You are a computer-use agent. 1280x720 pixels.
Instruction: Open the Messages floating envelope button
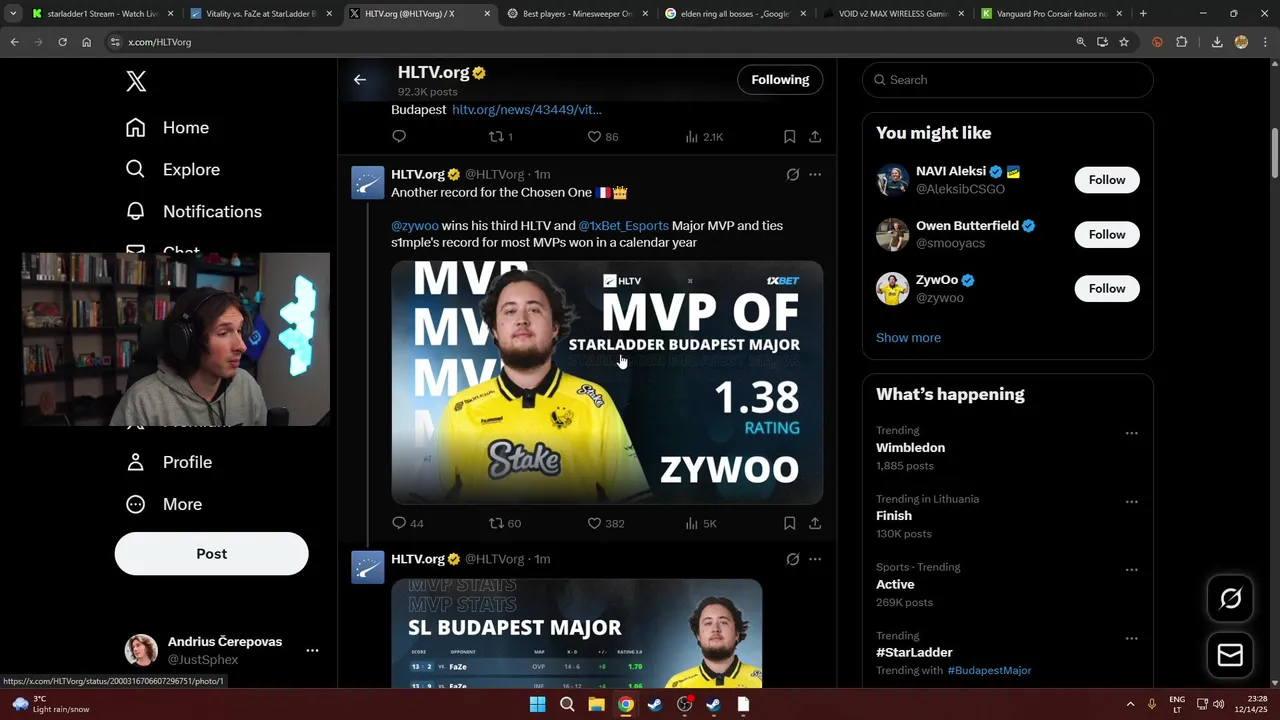point(1230,655)
